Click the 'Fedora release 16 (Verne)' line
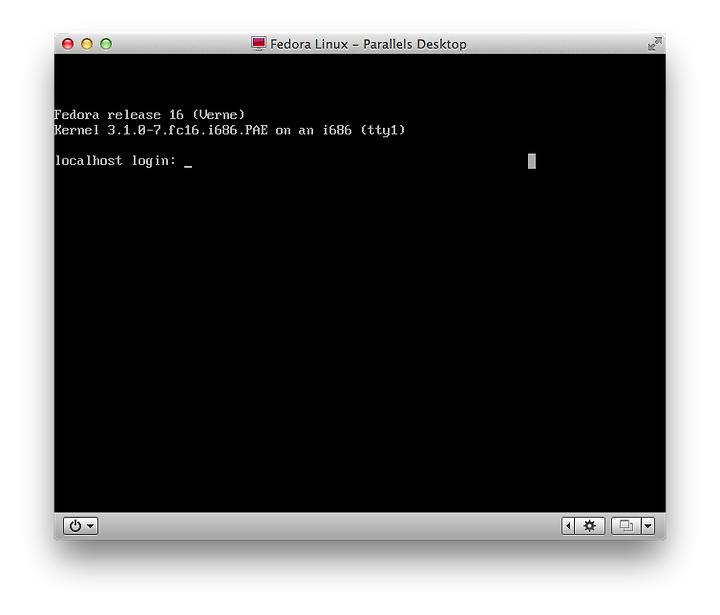 coord(150,115)
